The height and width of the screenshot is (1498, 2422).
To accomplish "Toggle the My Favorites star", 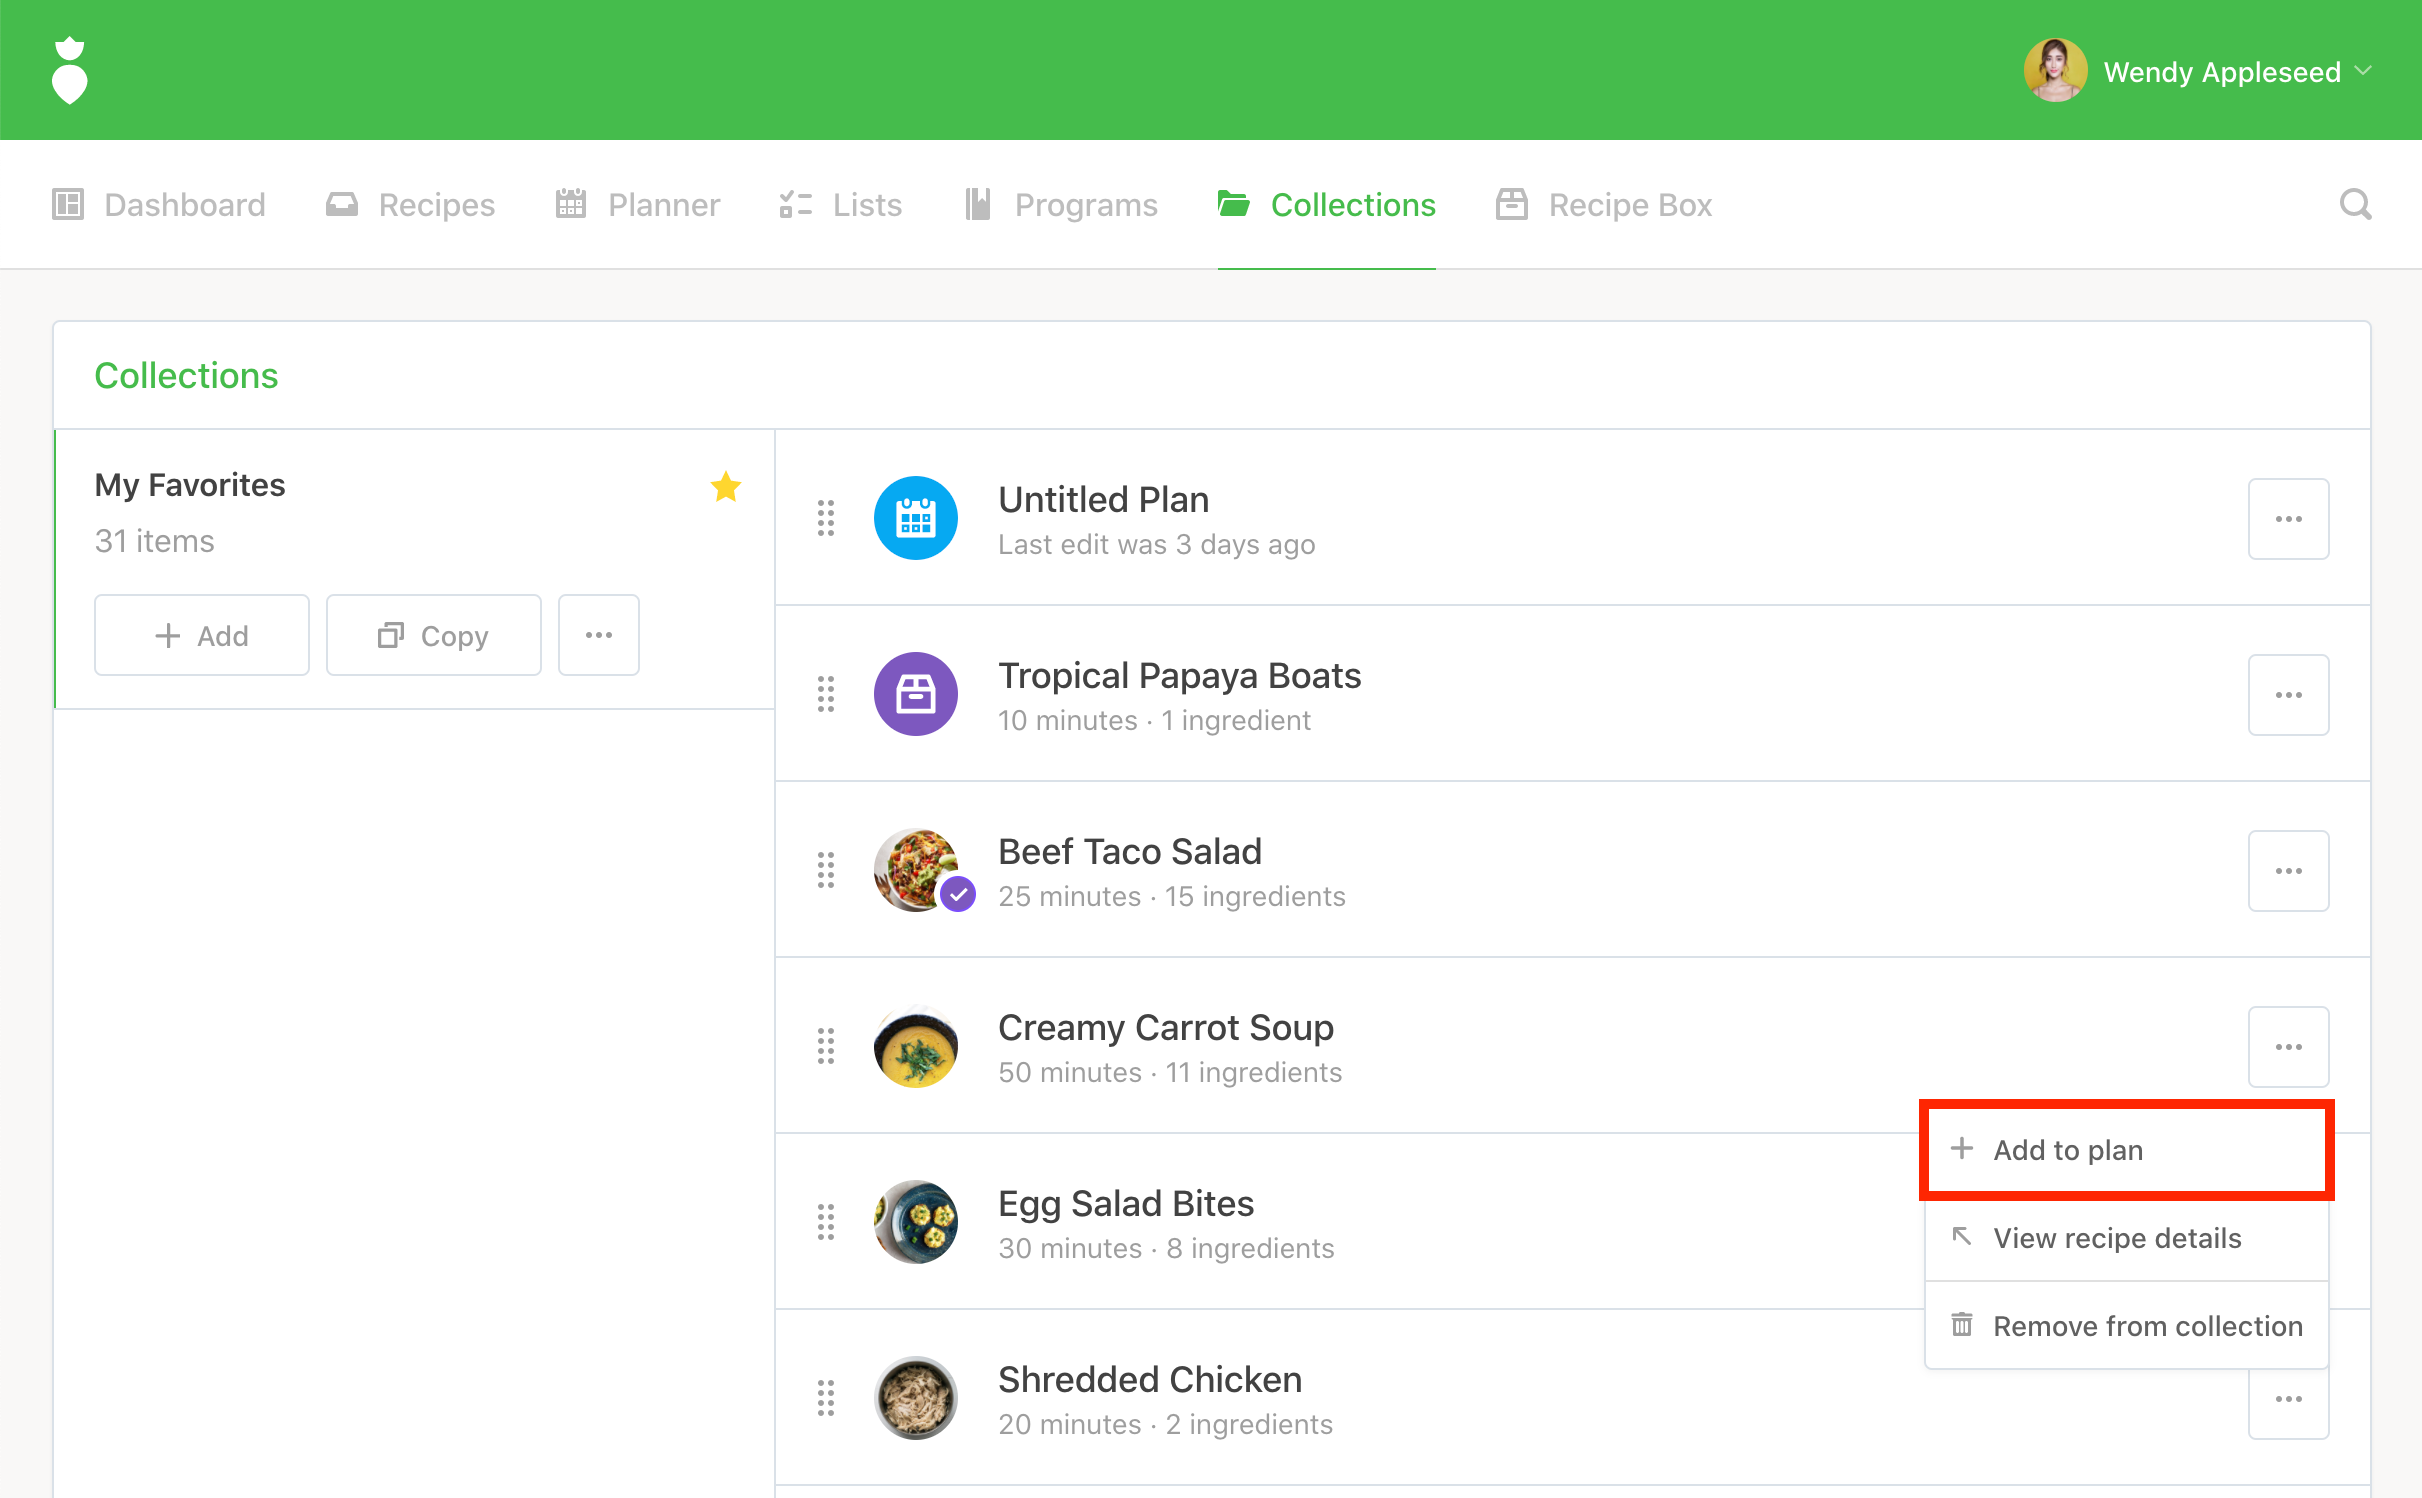I will click(x=726, y=487).
